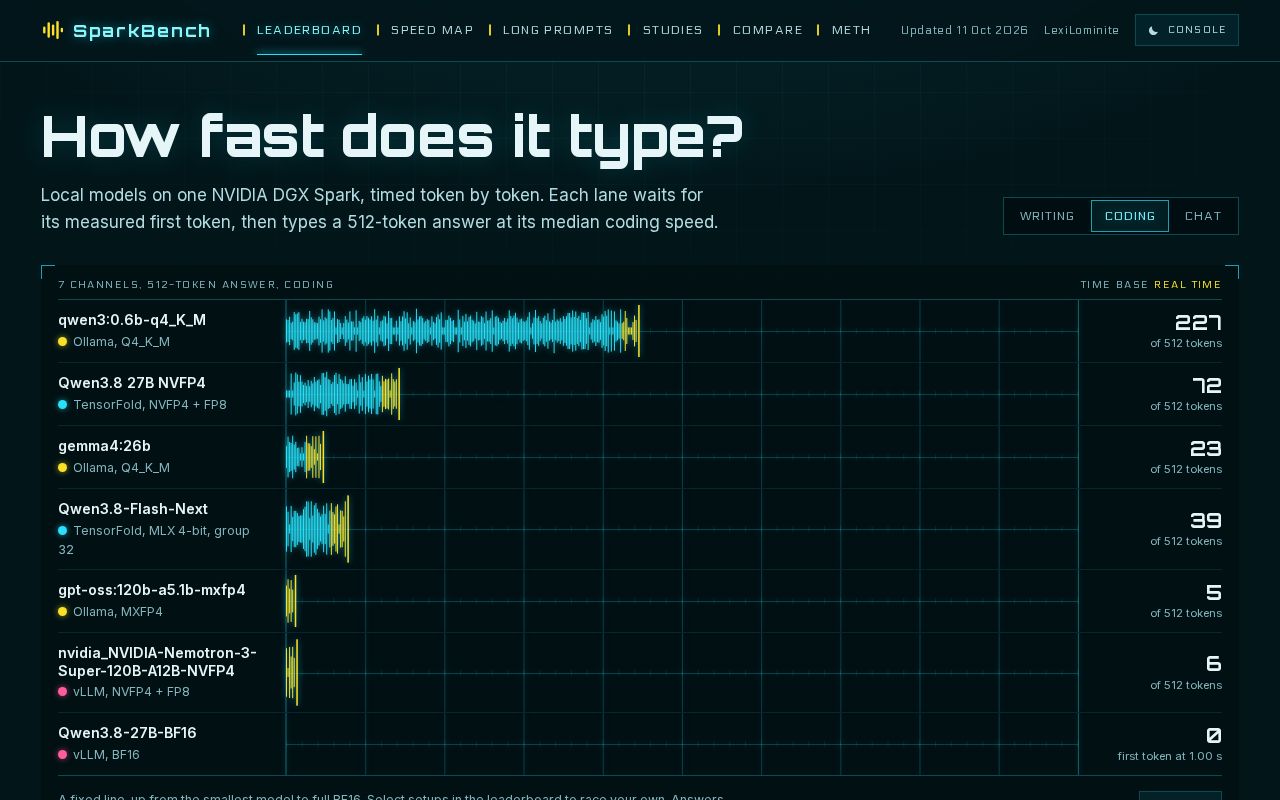Click the "Ollama, MXFP4" runtime label
This screenshot has width=1280, height=800.
118,612
